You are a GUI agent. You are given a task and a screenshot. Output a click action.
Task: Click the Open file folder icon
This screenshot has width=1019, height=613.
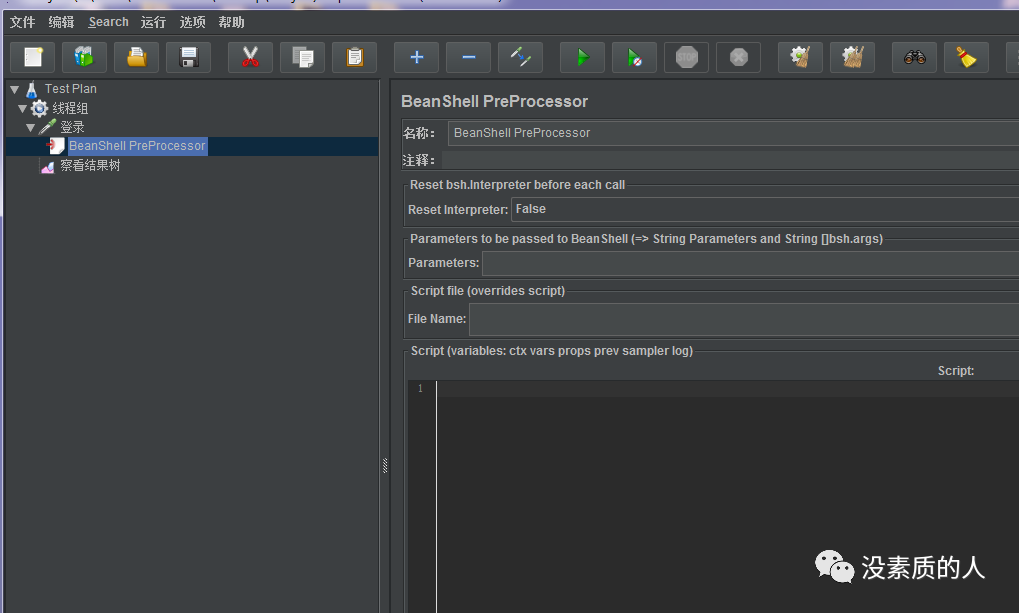(x=136, y=57)
